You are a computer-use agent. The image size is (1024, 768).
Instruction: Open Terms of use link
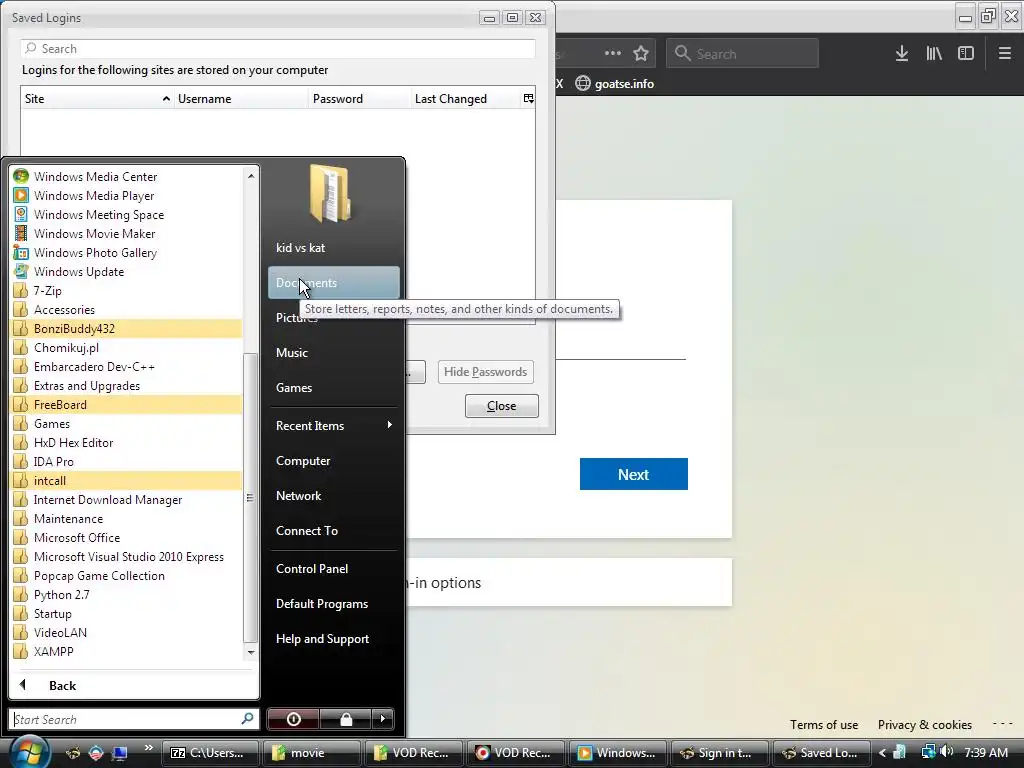click(x=824, y=725)
